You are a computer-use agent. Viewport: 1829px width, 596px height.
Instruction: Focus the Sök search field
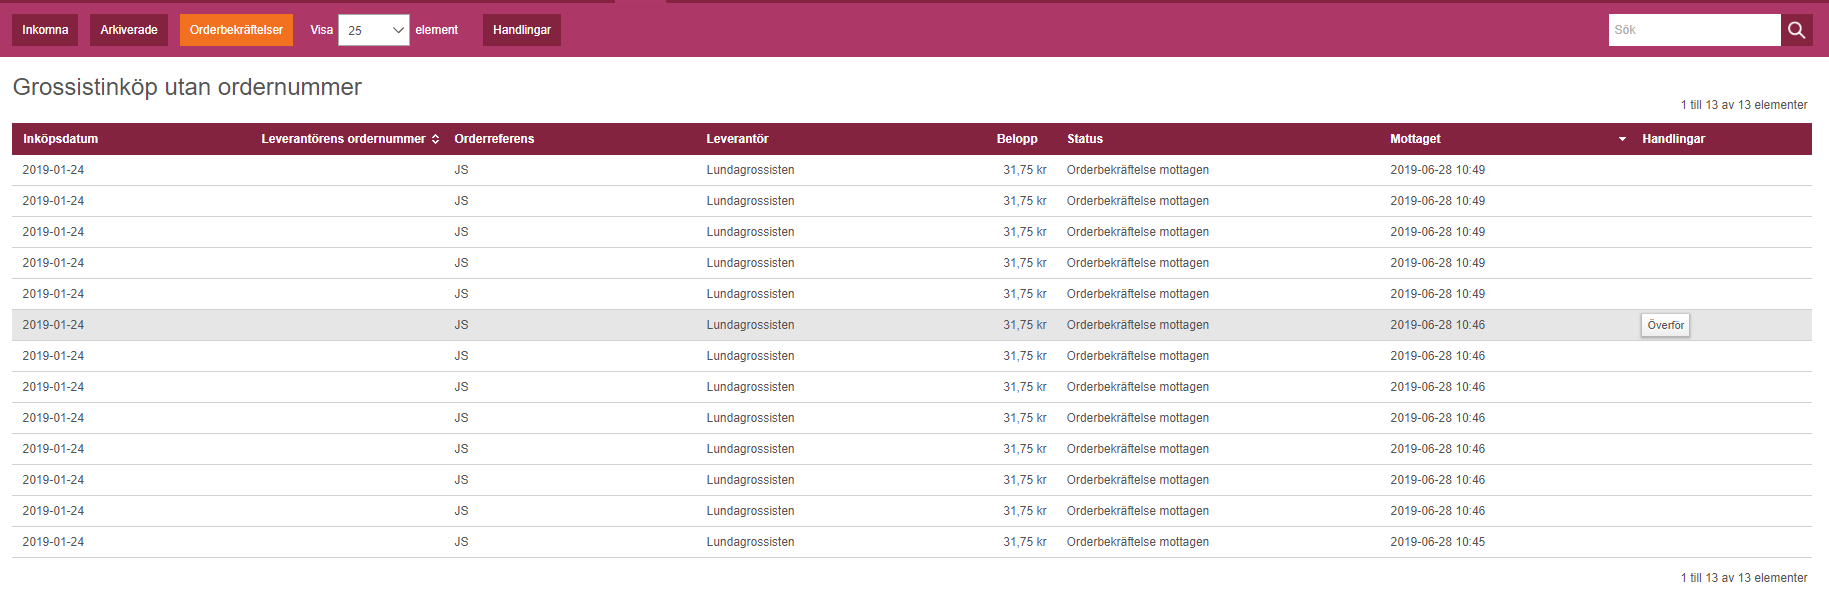tap(1694, 30)
